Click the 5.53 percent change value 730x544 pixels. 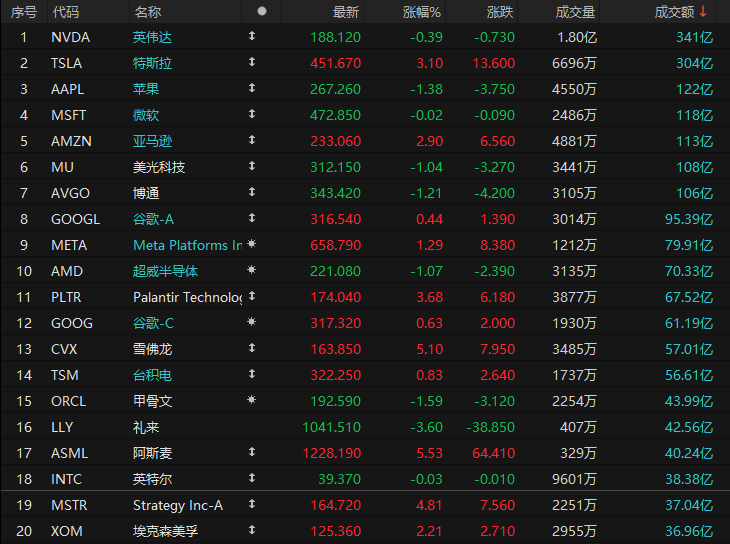coord(429,453)
